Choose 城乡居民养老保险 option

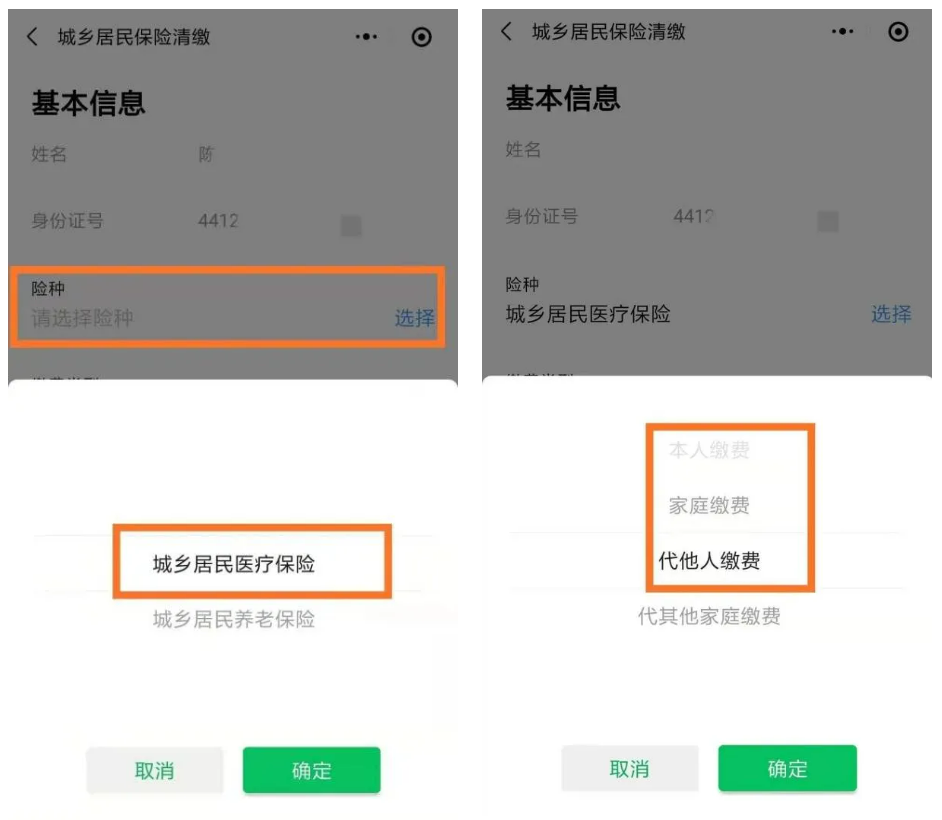pos(234,619)
